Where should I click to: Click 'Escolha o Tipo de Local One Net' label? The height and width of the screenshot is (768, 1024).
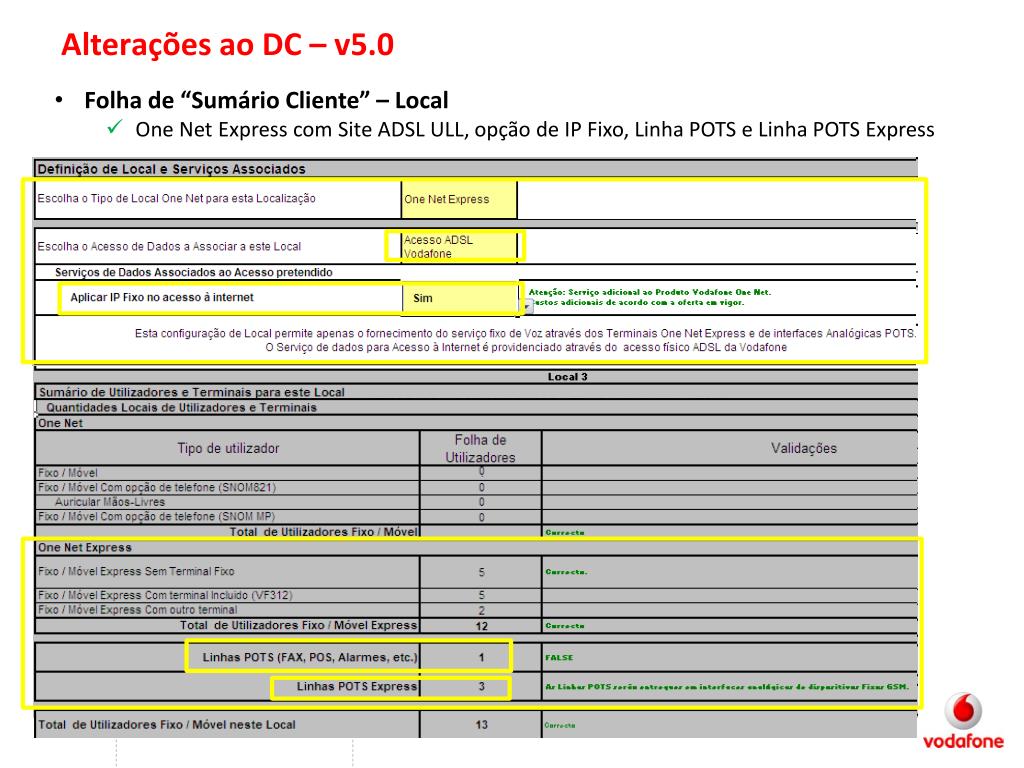point(176,199)
